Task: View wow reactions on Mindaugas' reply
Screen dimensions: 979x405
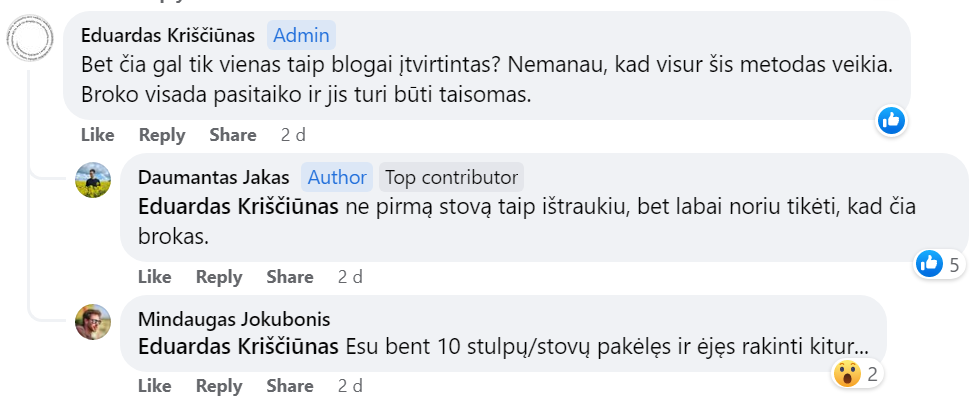Action: point(857,374)
